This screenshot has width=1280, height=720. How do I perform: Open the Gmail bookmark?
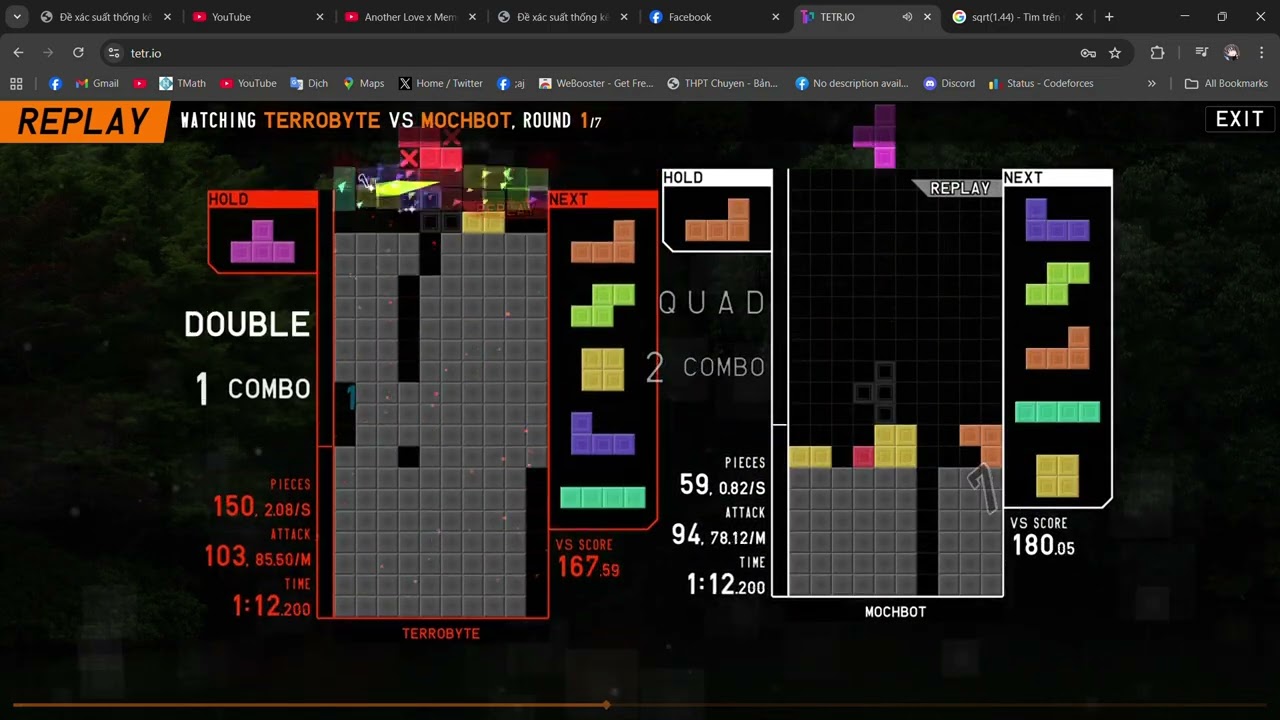click(97, 84)
